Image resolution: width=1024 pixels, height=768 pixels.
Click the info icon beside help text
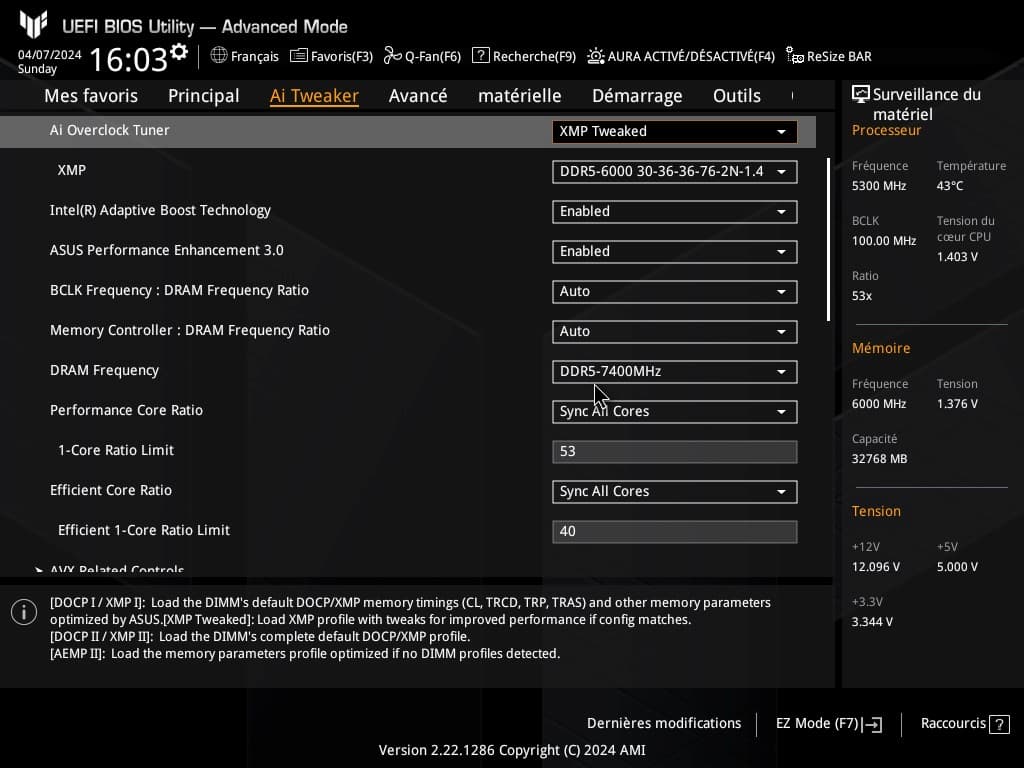pyautogui.click(x=24, y=612)
